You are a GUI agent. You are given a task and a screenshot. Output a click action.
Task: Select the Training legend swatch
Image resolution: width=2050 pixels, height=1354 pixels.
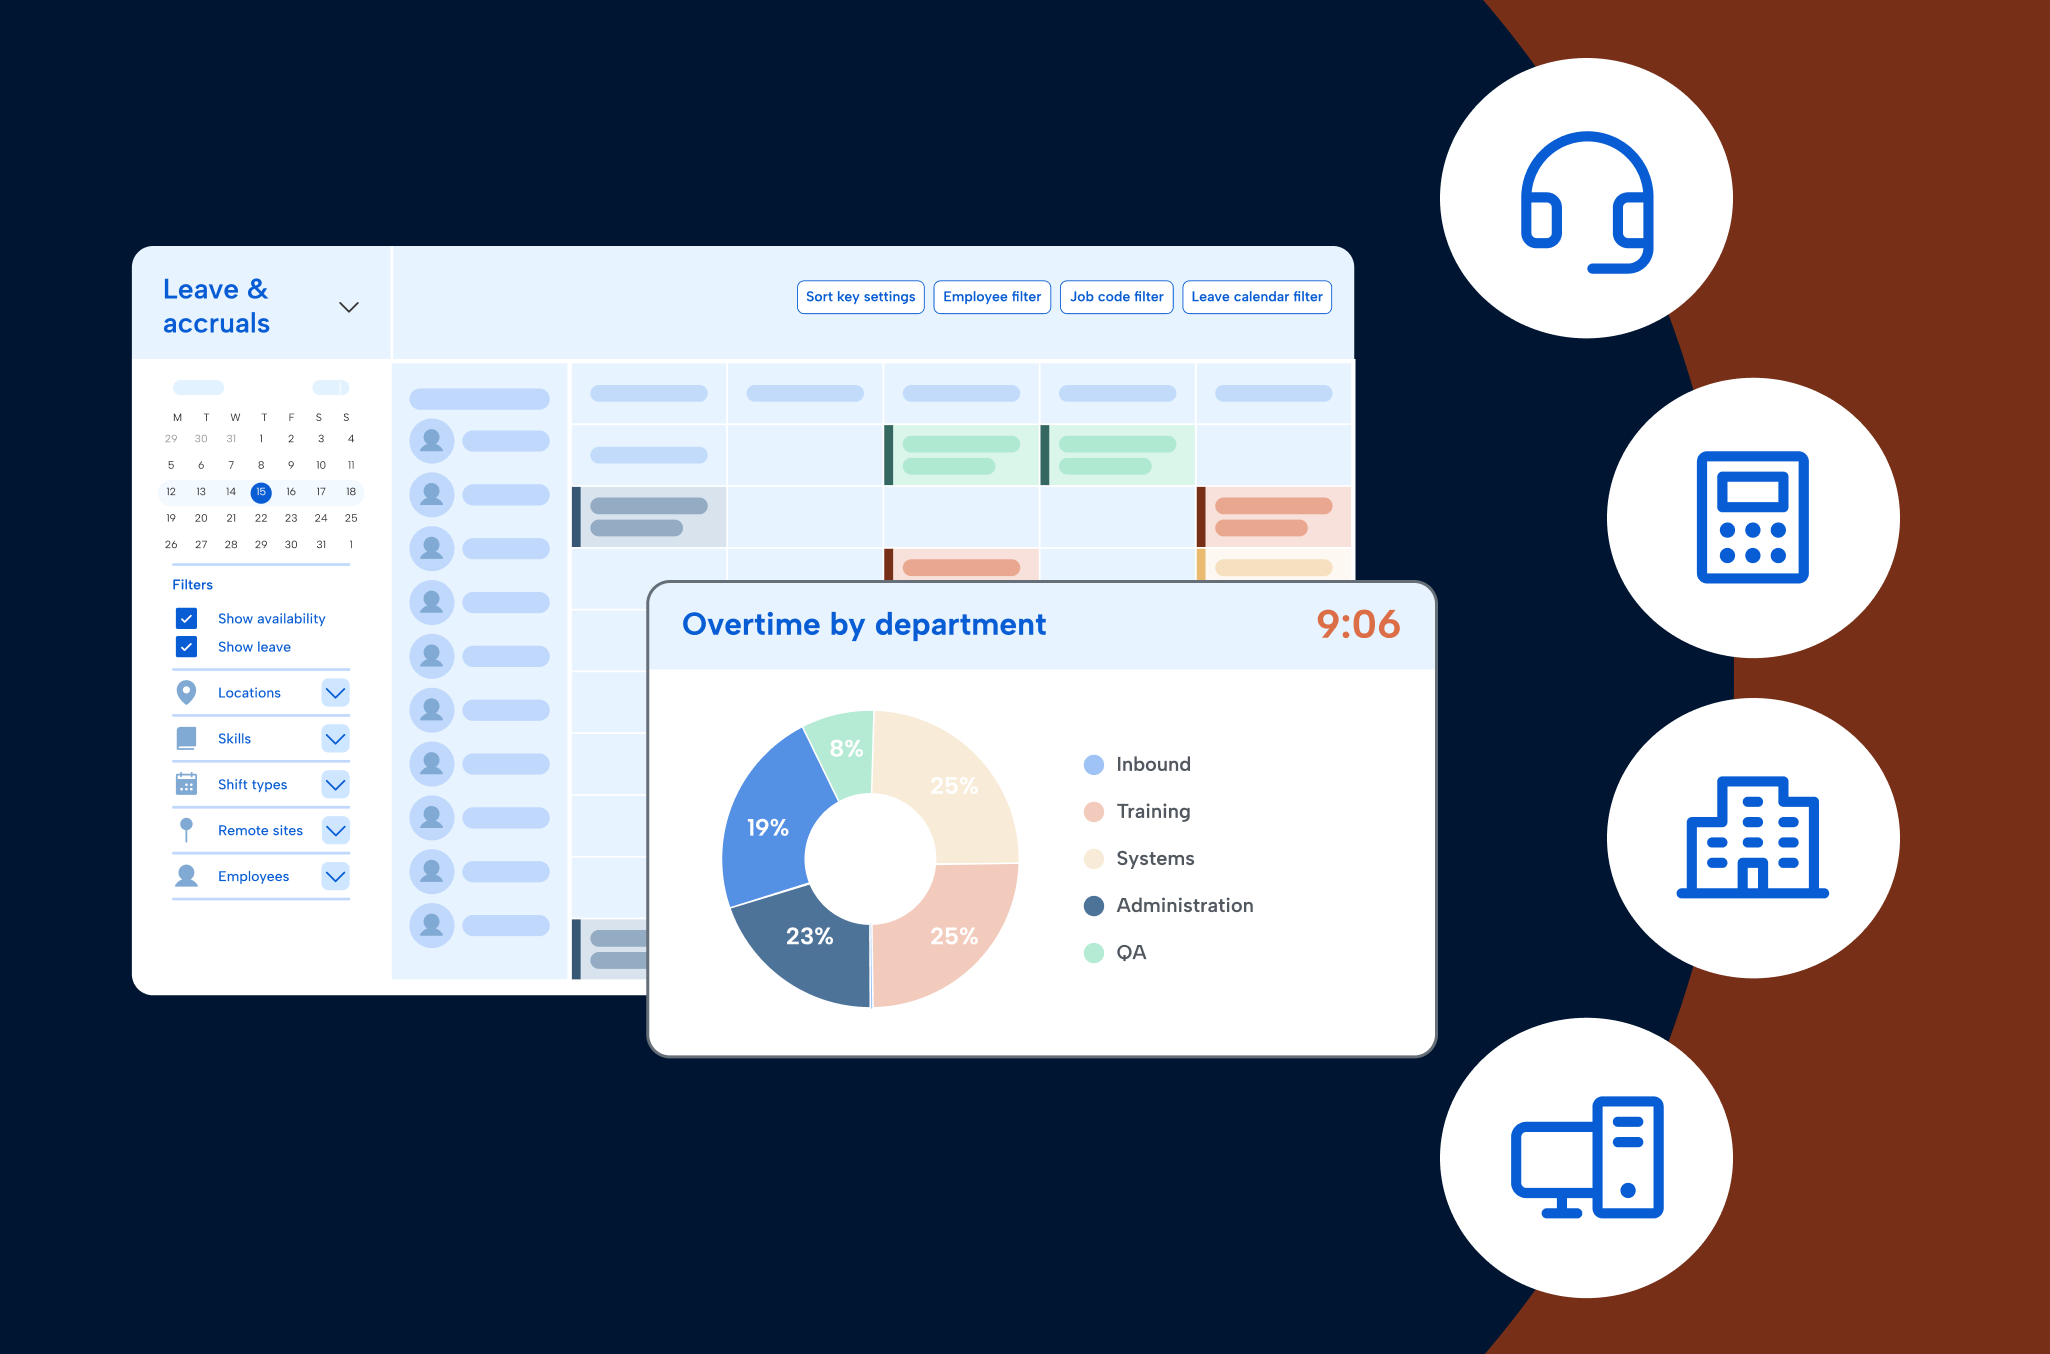coord(1094,812)
